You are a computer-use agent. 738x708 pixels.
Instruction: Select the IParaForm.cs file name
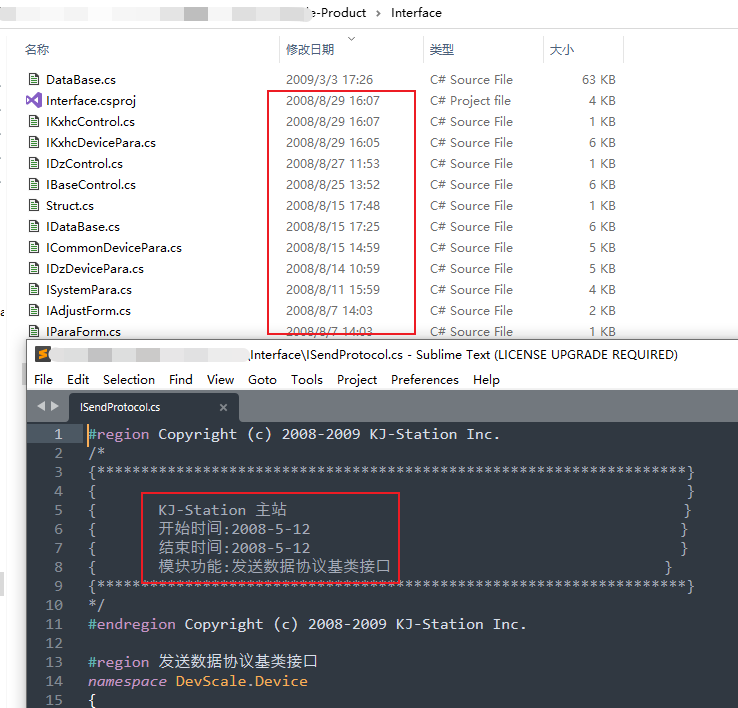pos(83,331)
